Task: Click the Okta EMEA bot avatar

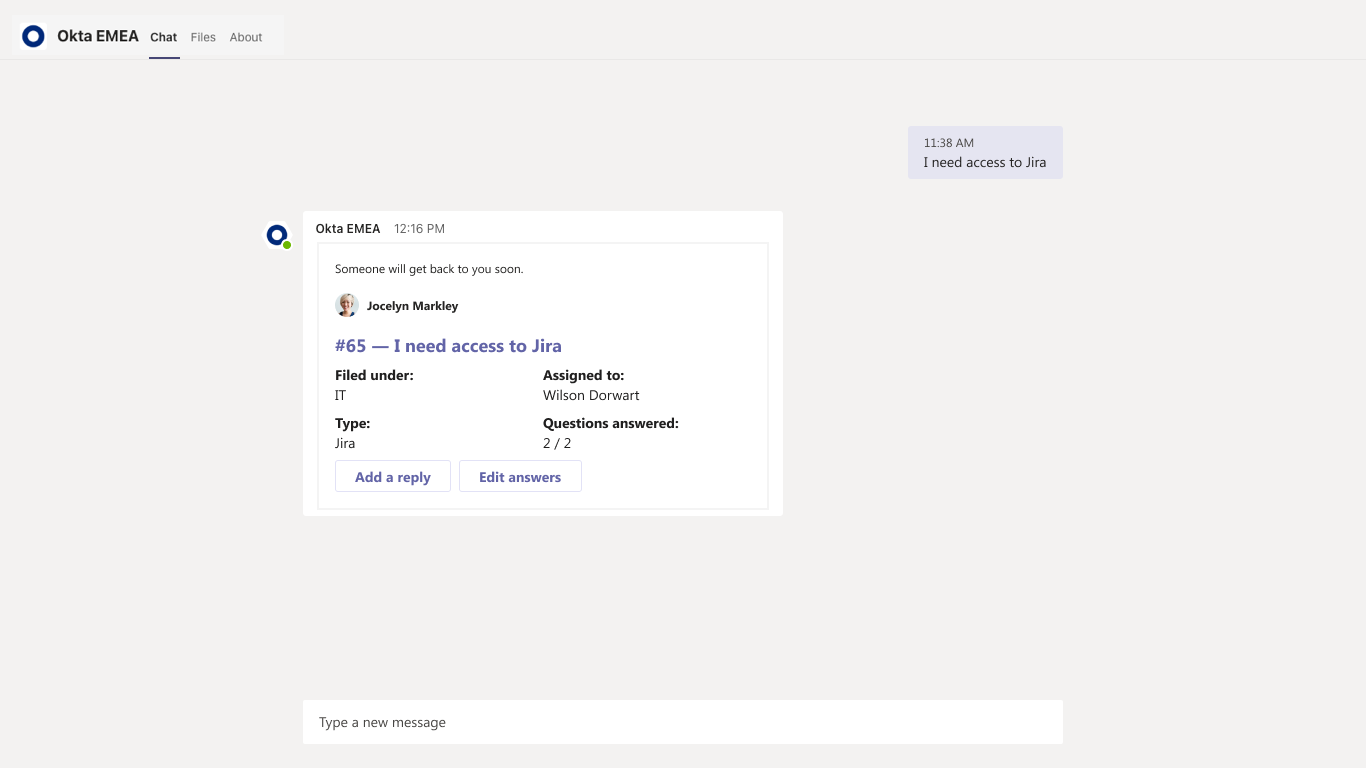Action: pyautogui.click(x=277, y=235)
